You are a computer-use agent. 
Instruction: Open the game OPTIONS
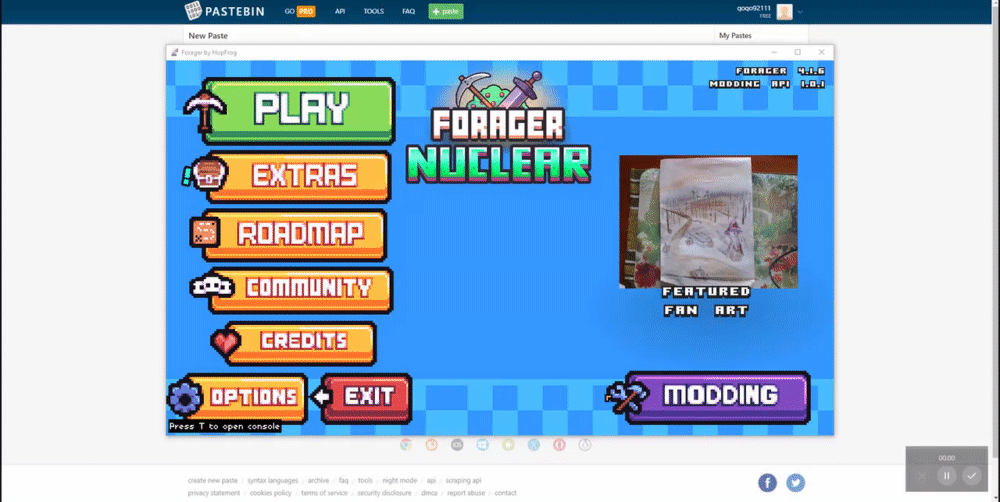(x=247, y=398)
